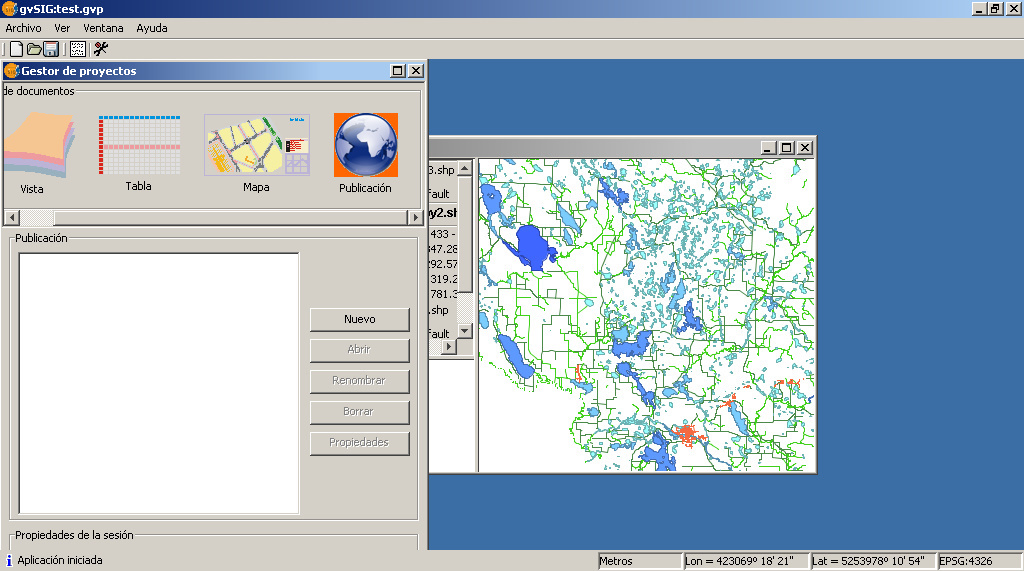This screenshot has height=571, width=1024.
Task: Click the Propiedades button
Action: [359, 443]
